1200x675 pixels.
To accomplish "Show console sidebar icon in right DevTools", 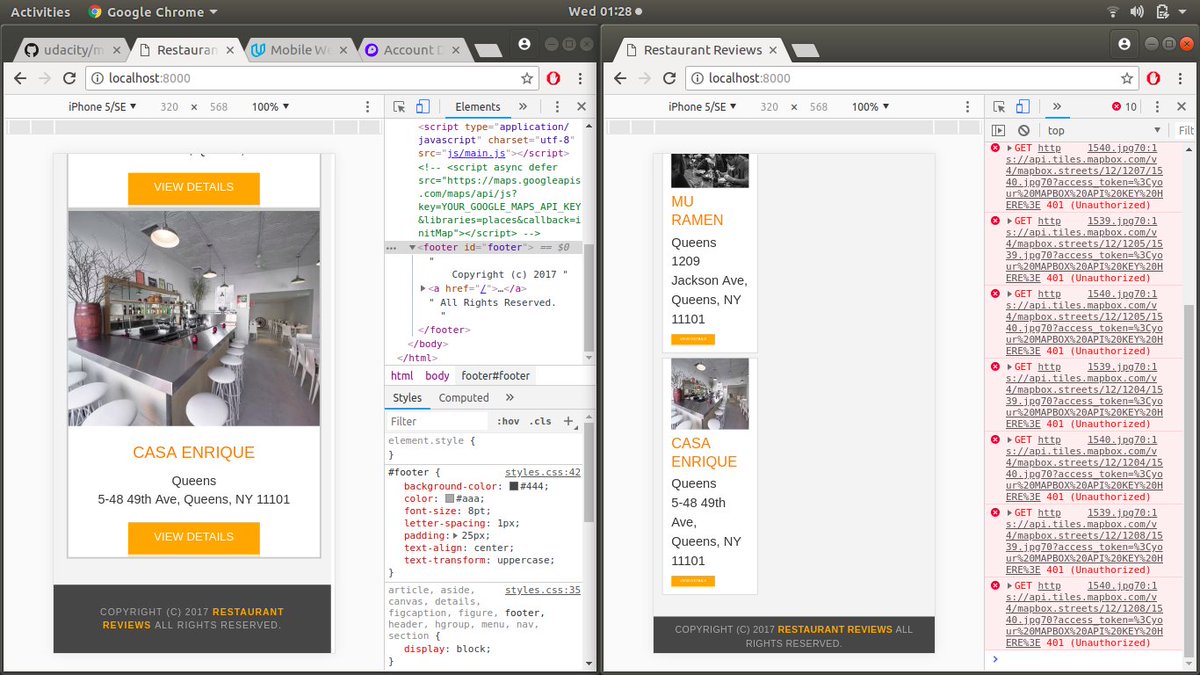I will [998, 131].
